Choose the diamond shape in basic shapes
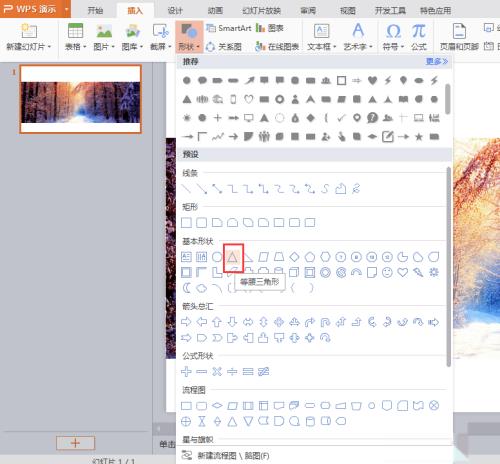The height and width of the screenshot is (464, 500). coord(294,257)
